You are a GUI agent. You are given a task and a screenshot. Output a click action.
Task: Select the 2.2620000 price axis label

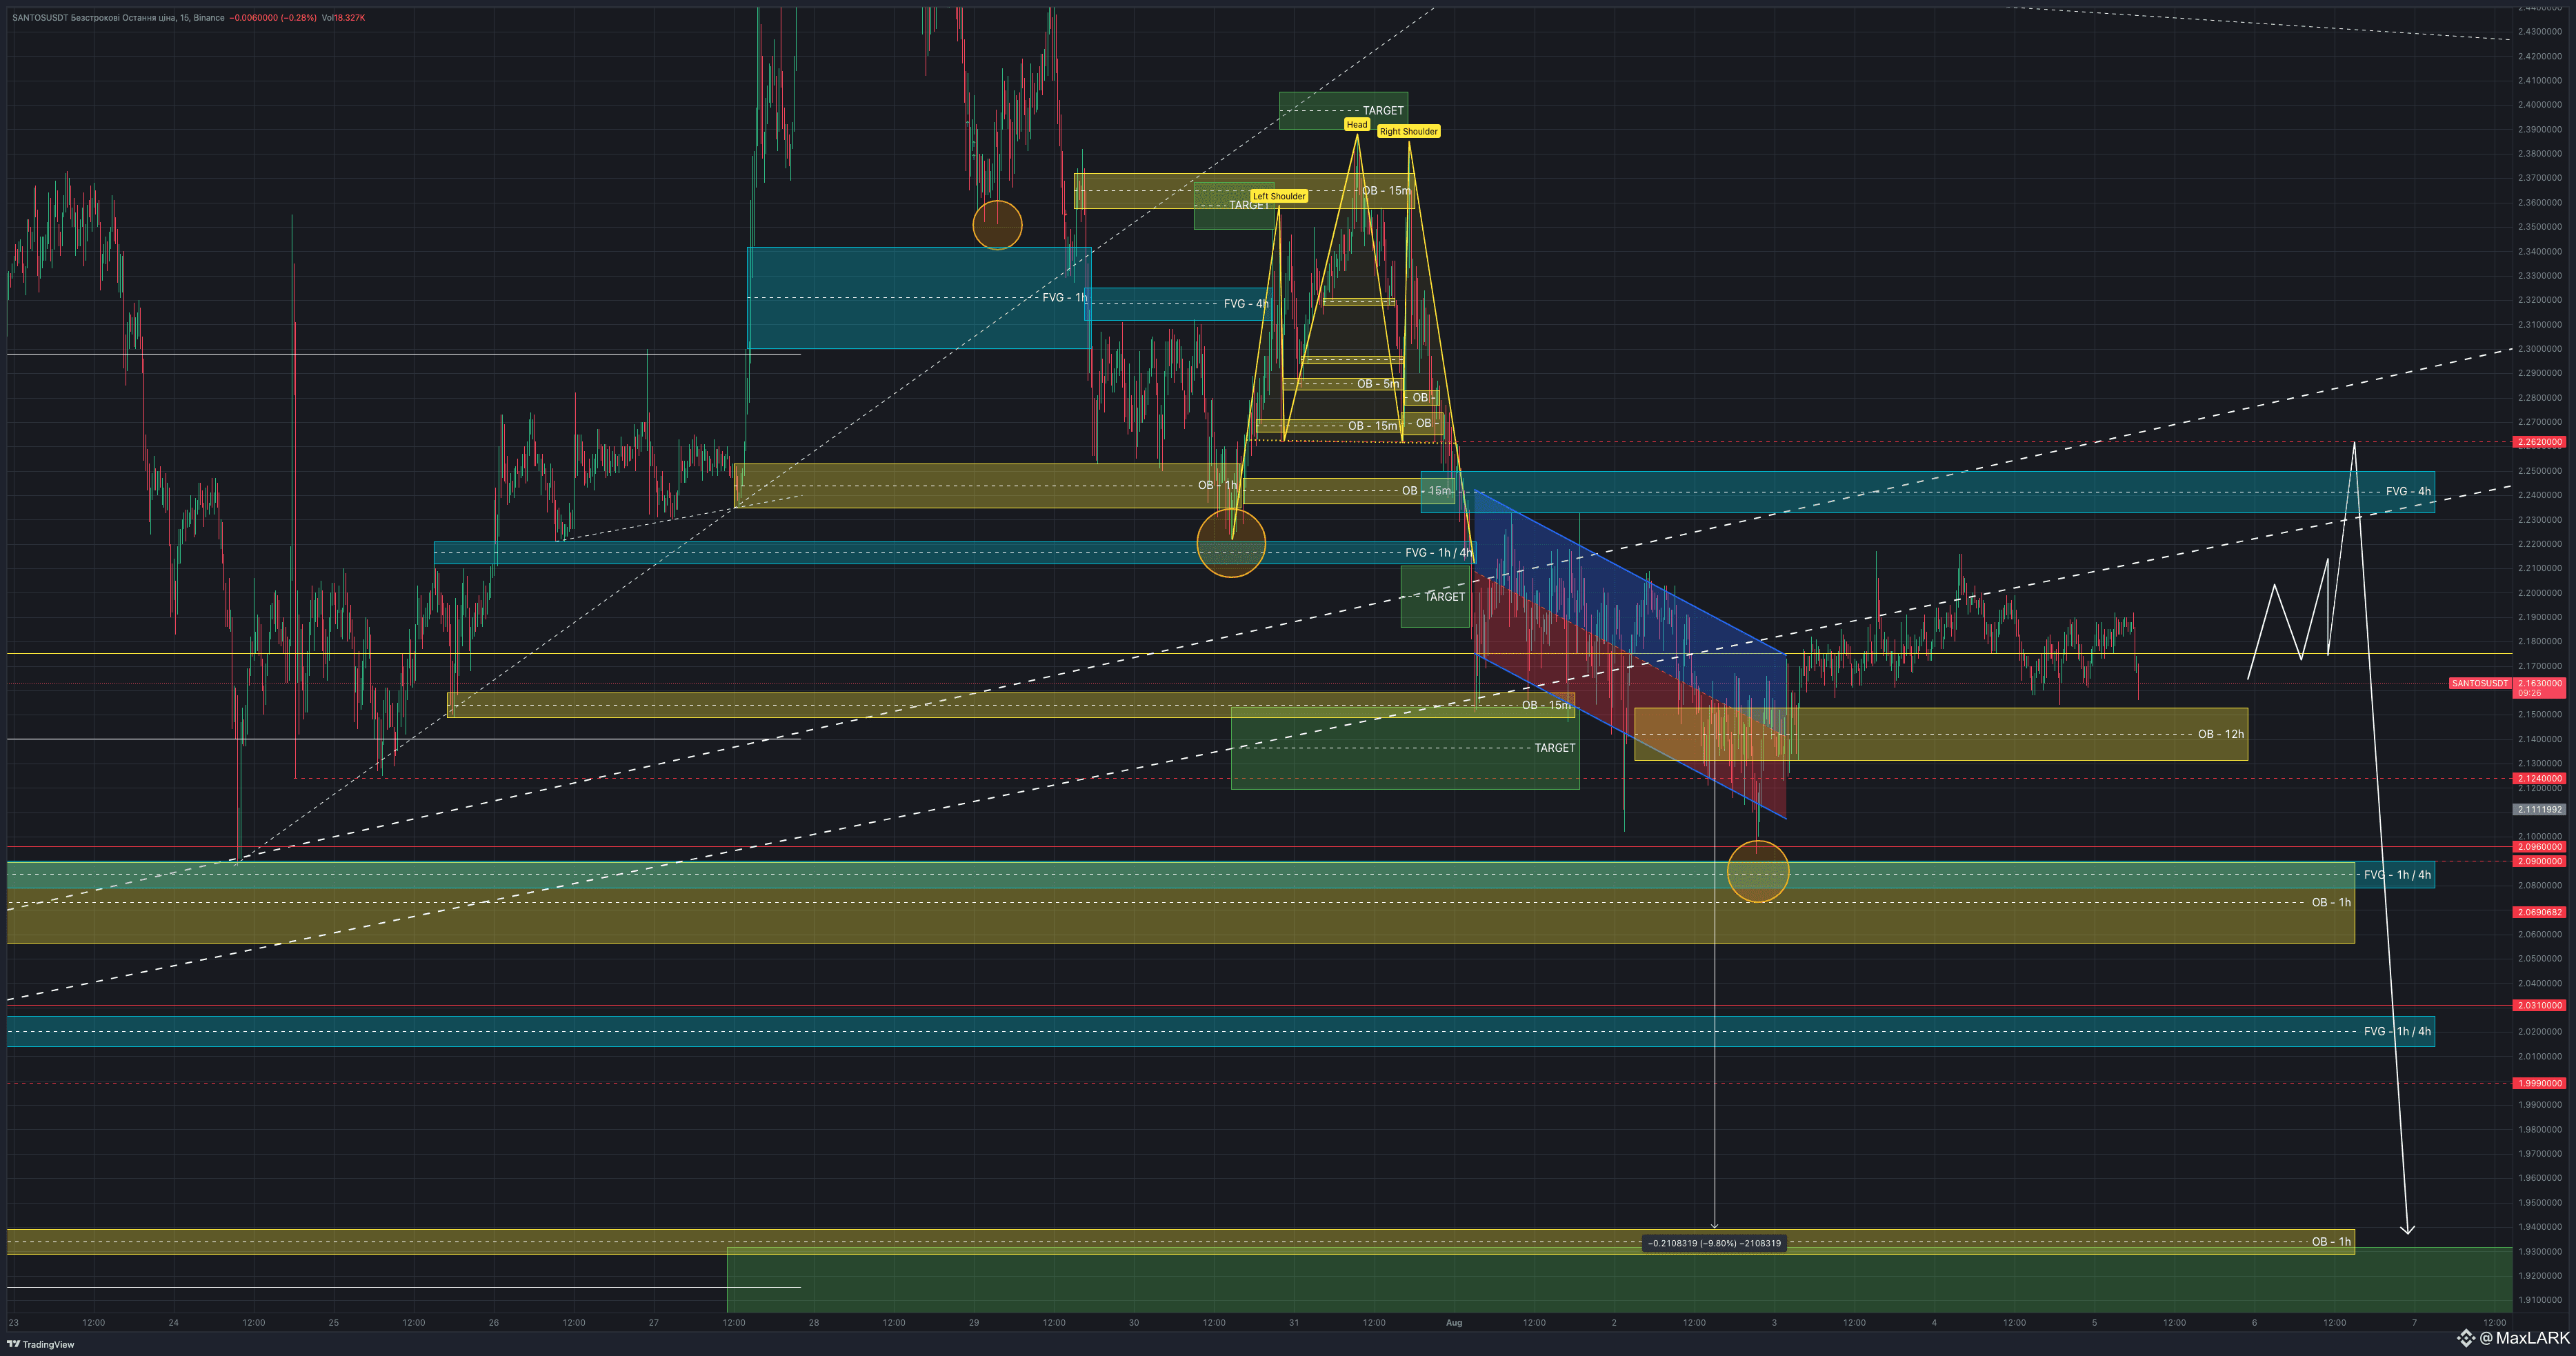[x=2539, y=442]
